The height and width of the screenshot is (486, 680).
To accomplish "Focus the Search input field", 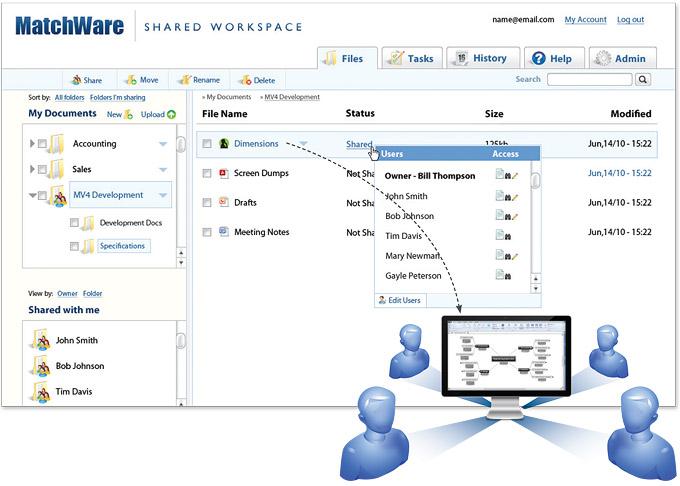I will pos(589,79).
